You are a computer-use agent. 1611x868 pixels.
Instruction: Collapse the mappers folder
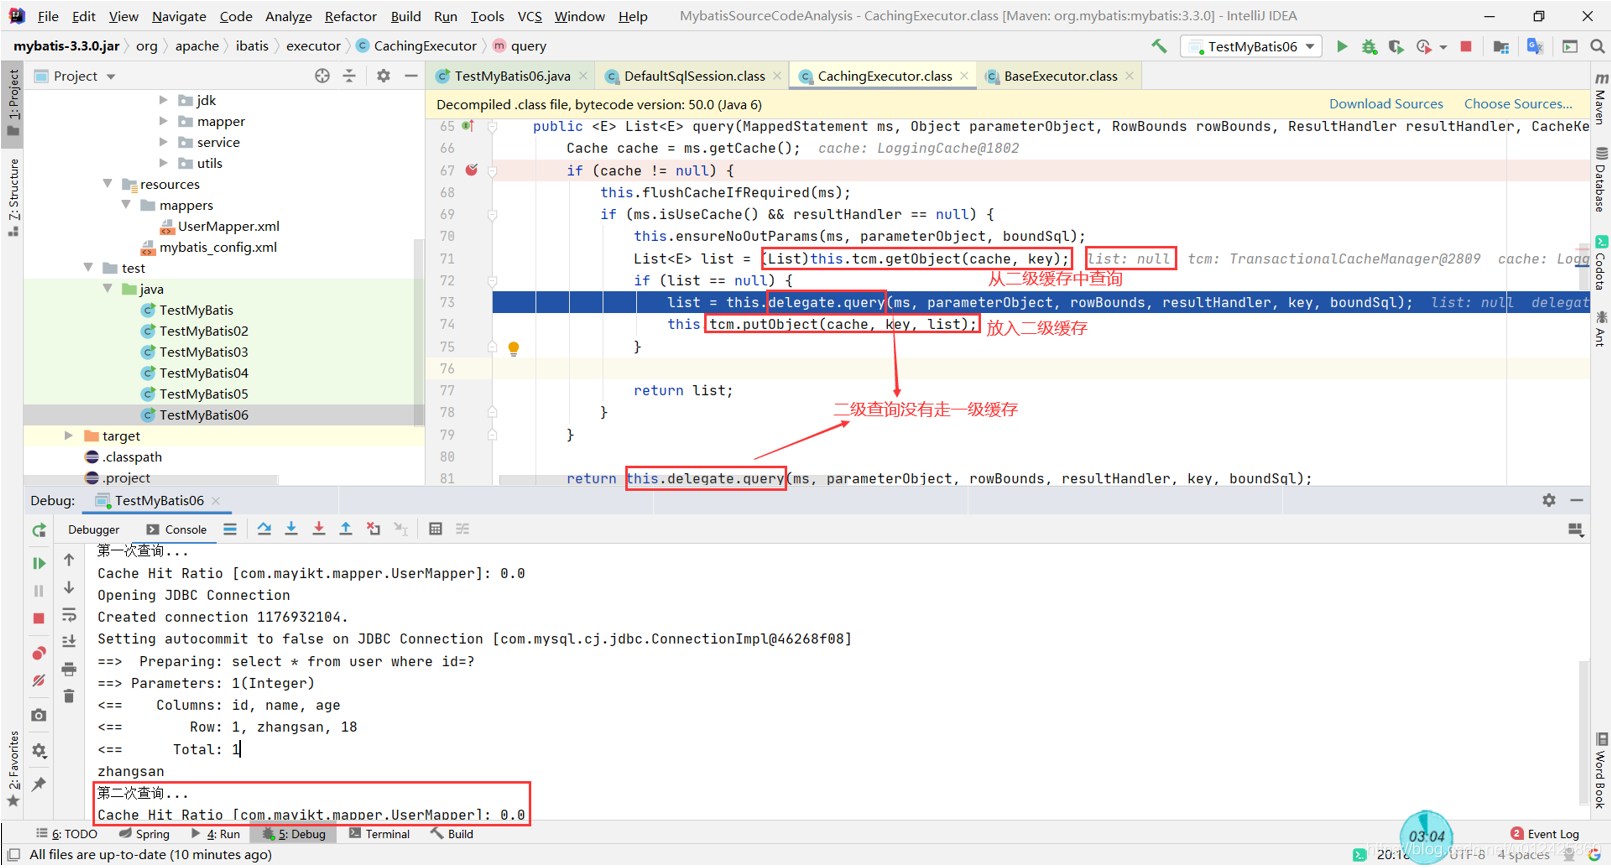pos(126,205)
